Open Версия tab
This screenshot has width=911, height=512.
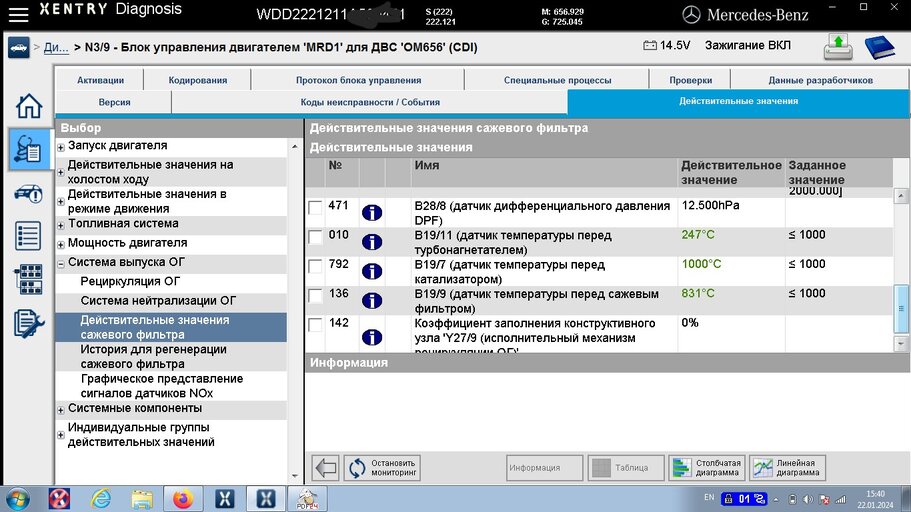pyautogui.click(x=114, y=102)
